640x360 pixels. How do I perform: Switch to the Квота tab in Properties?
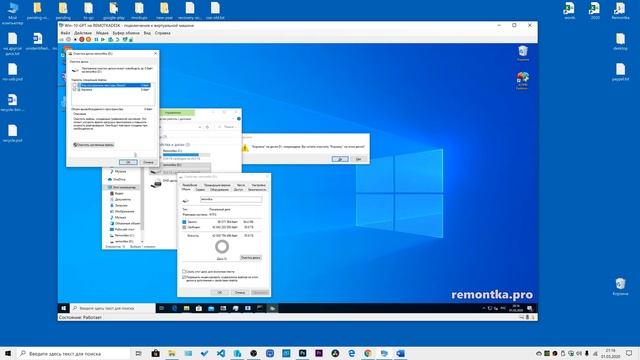[x=241, y=185]
